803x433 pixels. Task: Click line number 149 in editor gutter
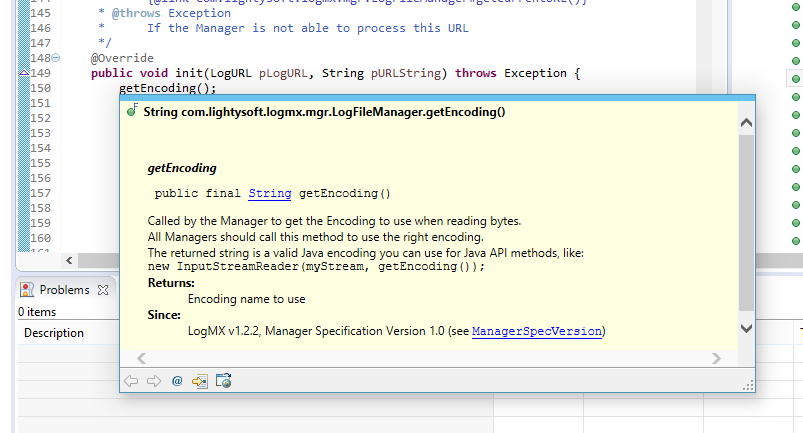tap(40, 73)
